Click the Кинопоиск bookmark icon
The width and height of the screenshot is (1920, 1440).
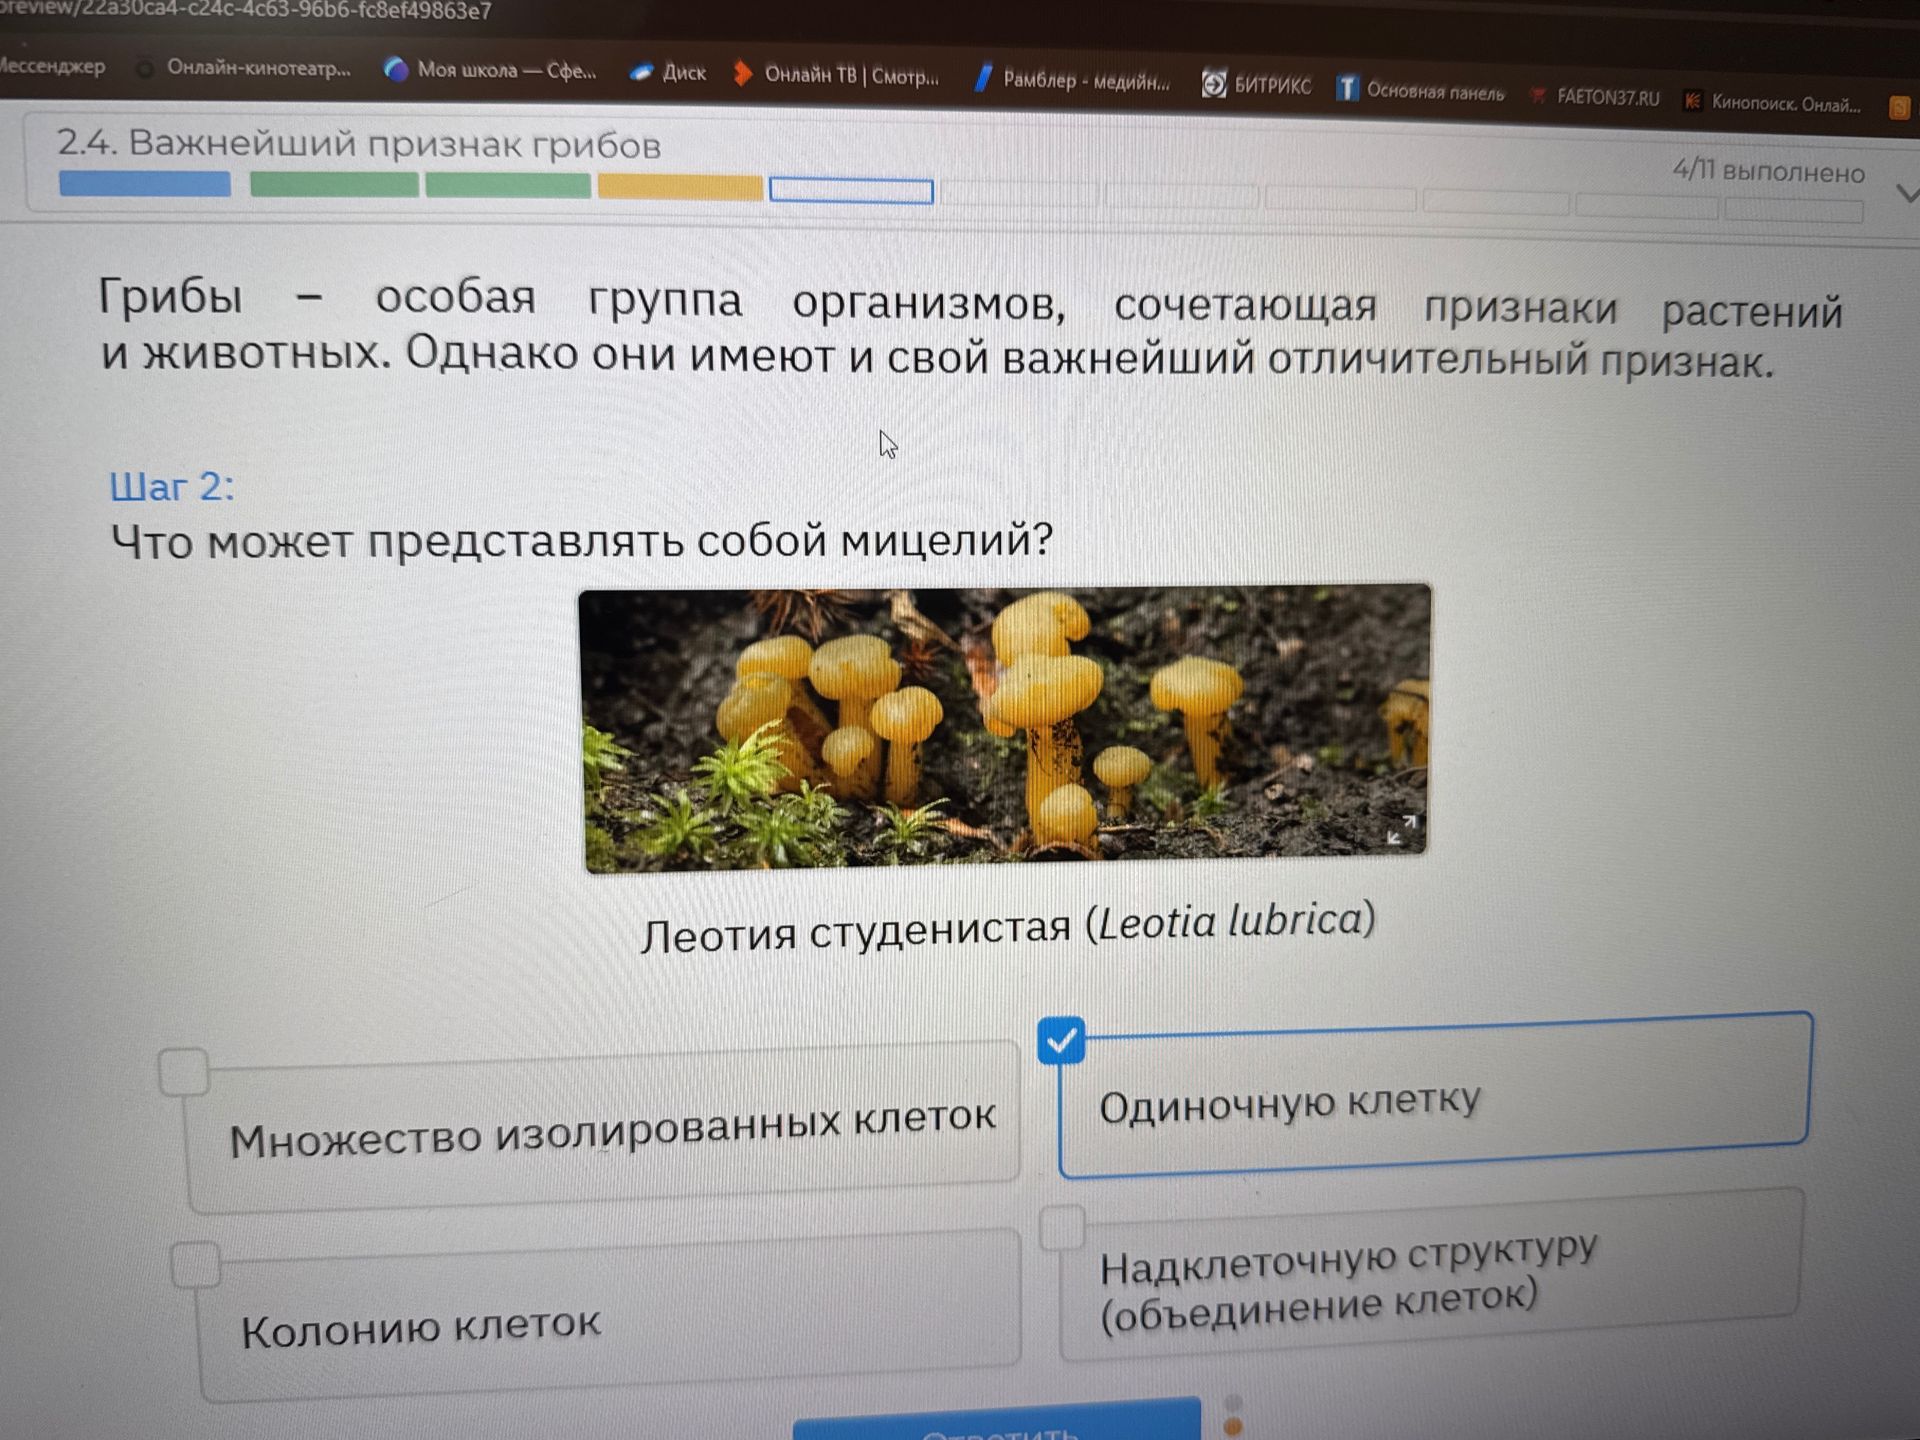[x=1692, y=100]
